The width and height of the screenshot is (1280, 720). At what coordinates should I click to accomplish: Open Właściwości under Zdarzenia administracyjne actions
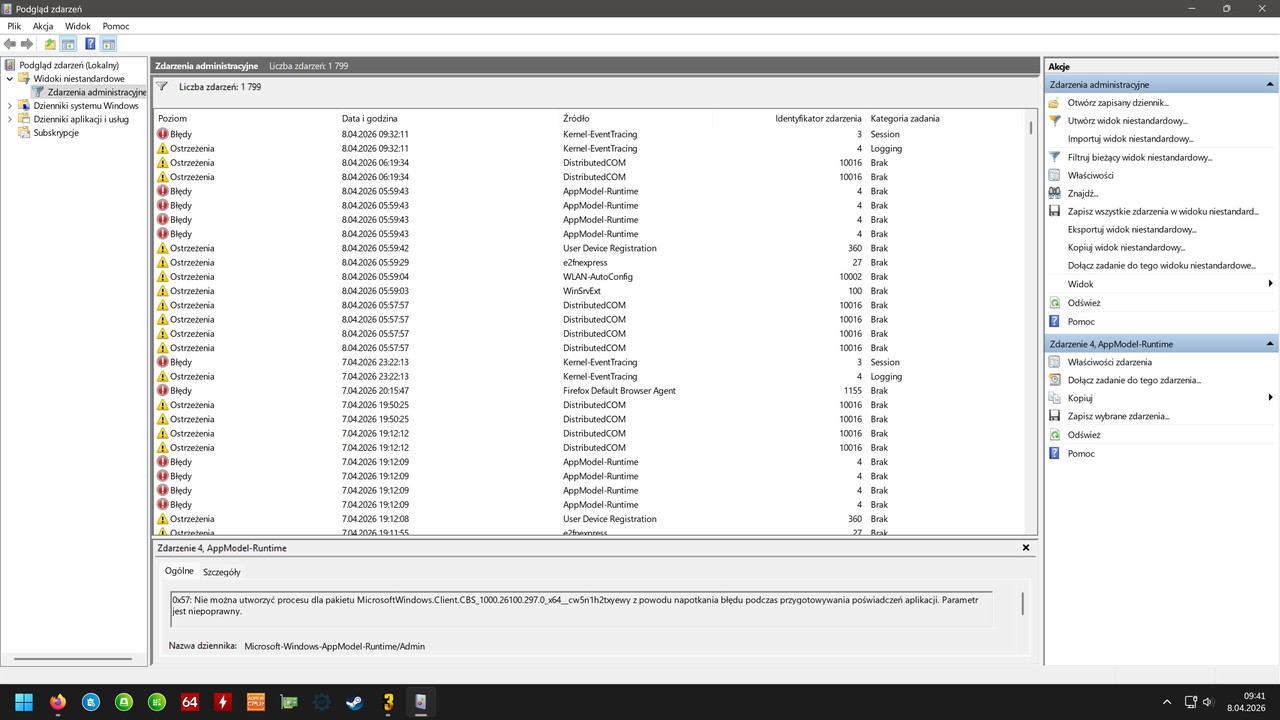tap(1091, 175)
